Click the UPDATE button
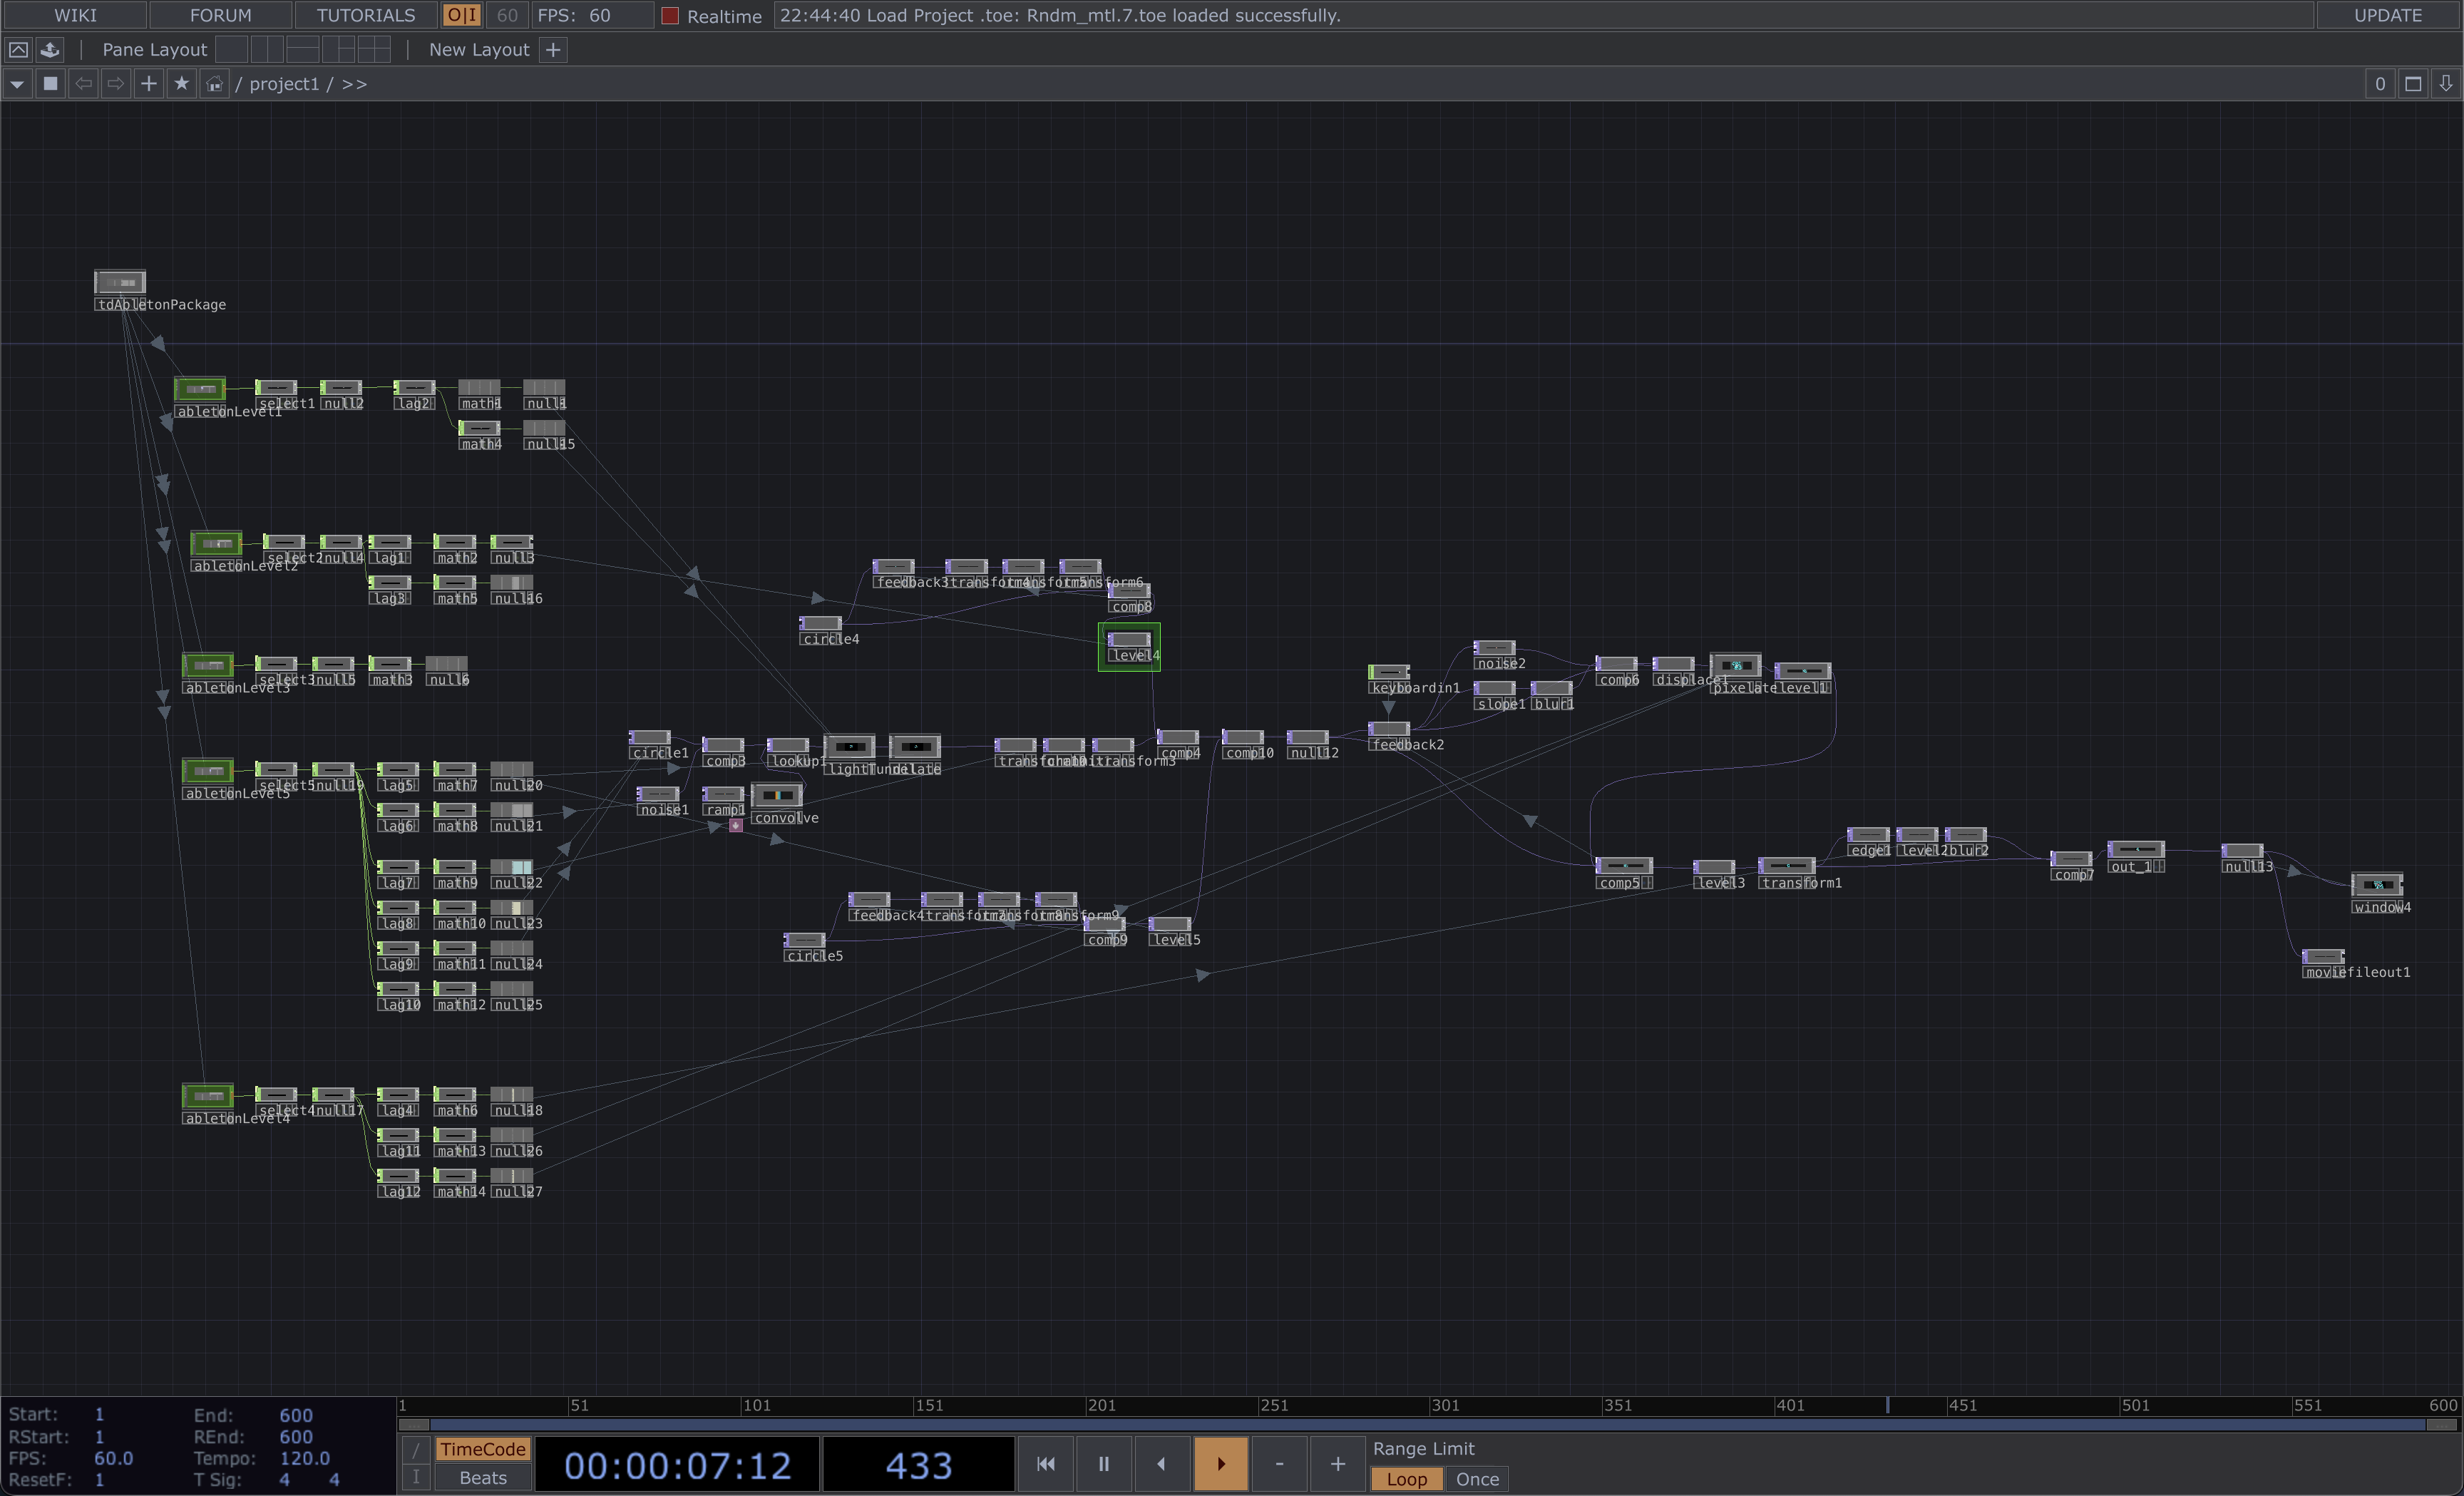2464x1496 pixels. [x=2388, y=15]
